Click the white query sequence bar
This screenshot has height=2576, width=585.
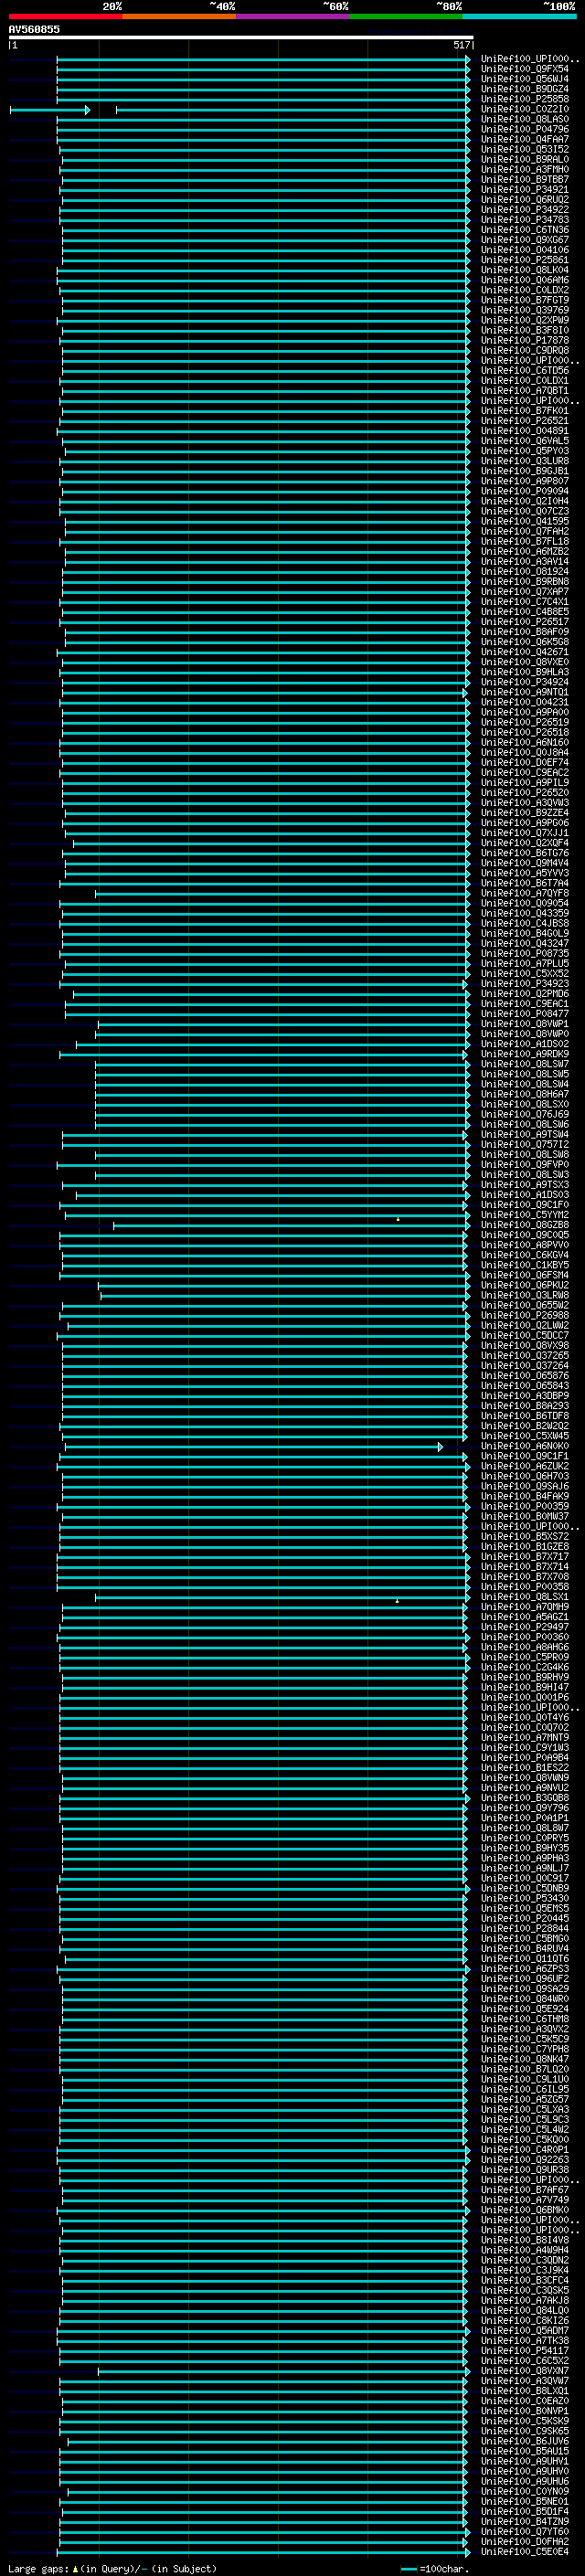coord(241,37)
